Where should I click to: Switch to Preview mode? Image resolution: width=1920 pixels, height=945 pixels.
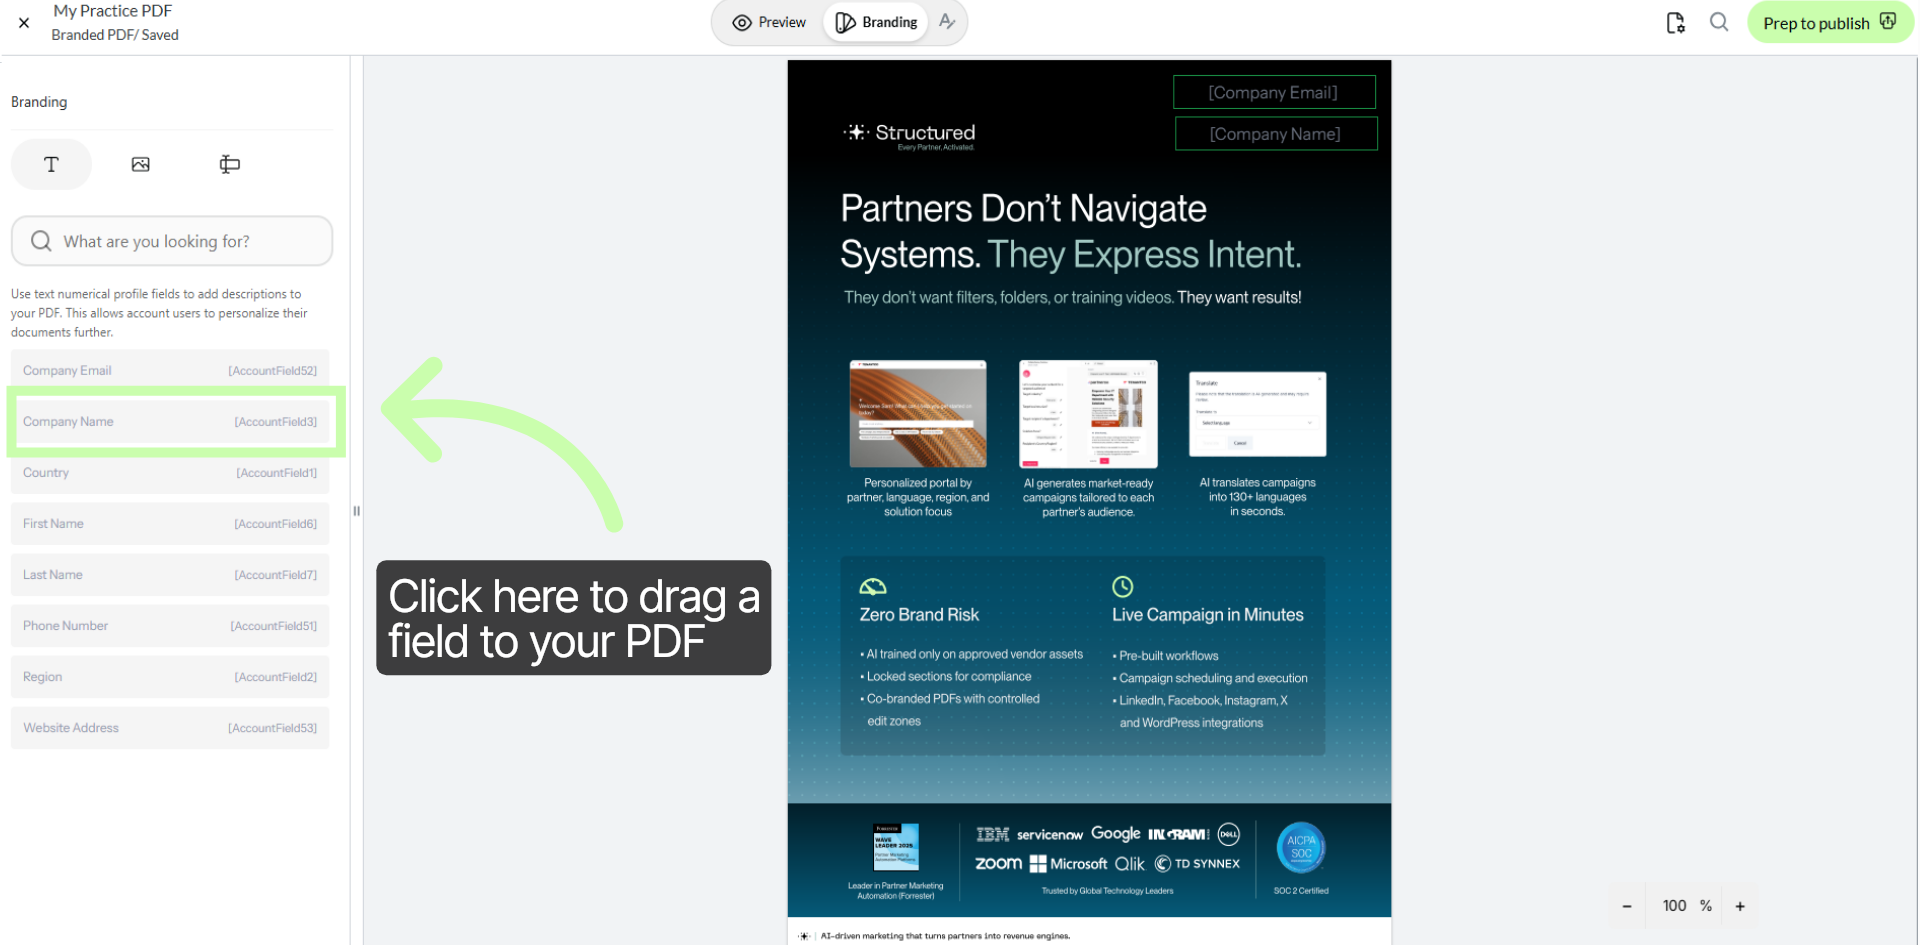pos(769,22)
